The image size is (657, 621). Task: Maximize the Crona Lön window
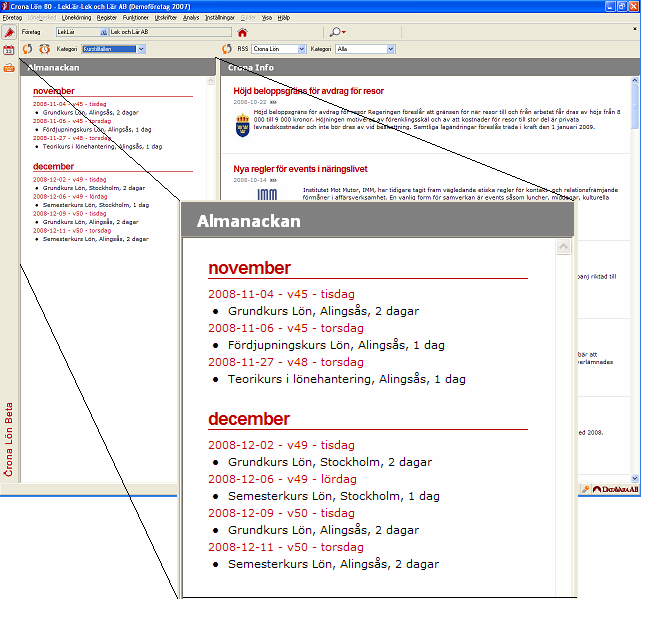622,6
